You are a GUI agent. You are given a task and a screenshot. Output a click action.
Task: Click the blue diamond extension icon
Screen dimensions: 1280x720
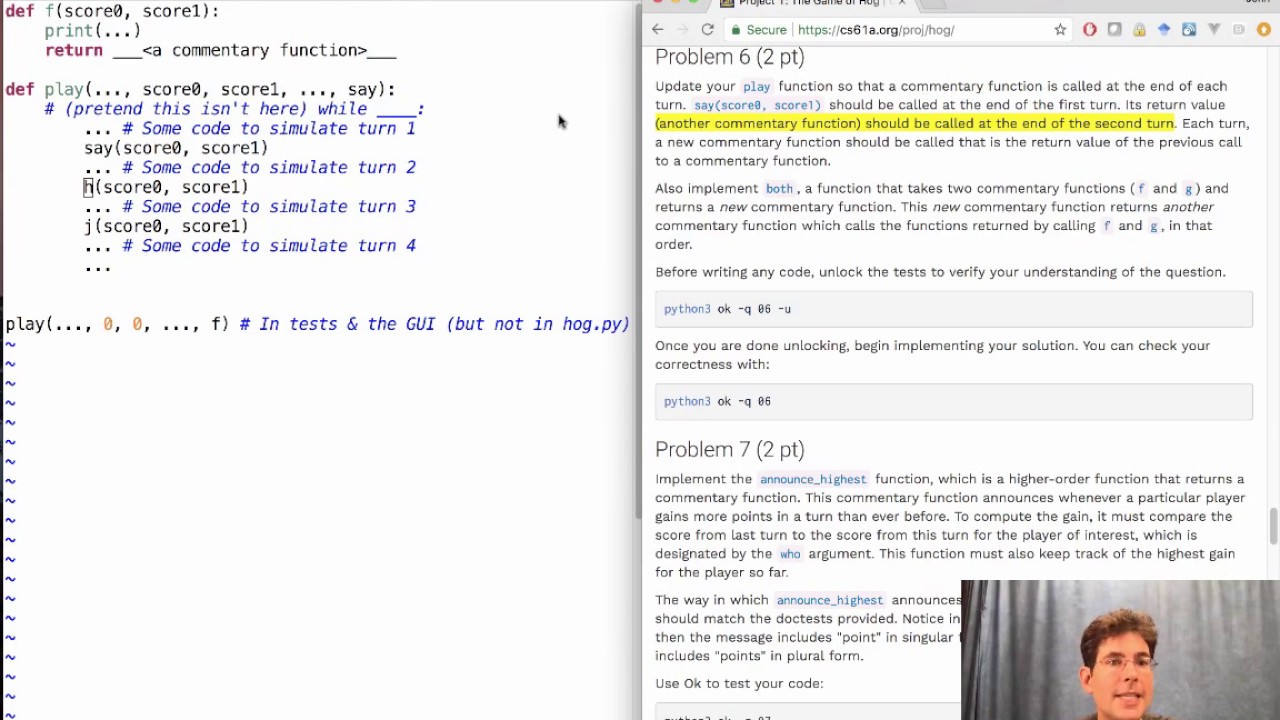(x=1164, y=30)
